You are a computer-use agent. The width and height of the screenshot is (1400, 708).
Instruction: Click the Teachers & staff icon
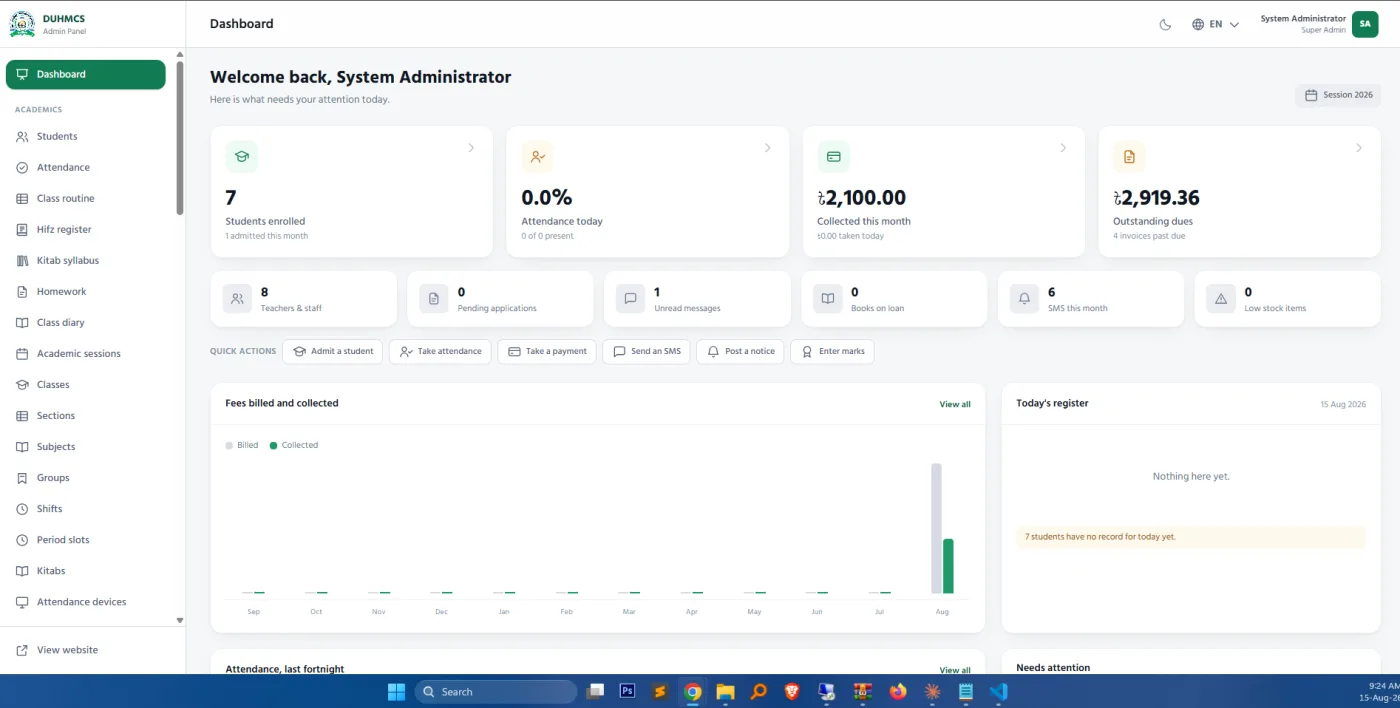[237, 298]
